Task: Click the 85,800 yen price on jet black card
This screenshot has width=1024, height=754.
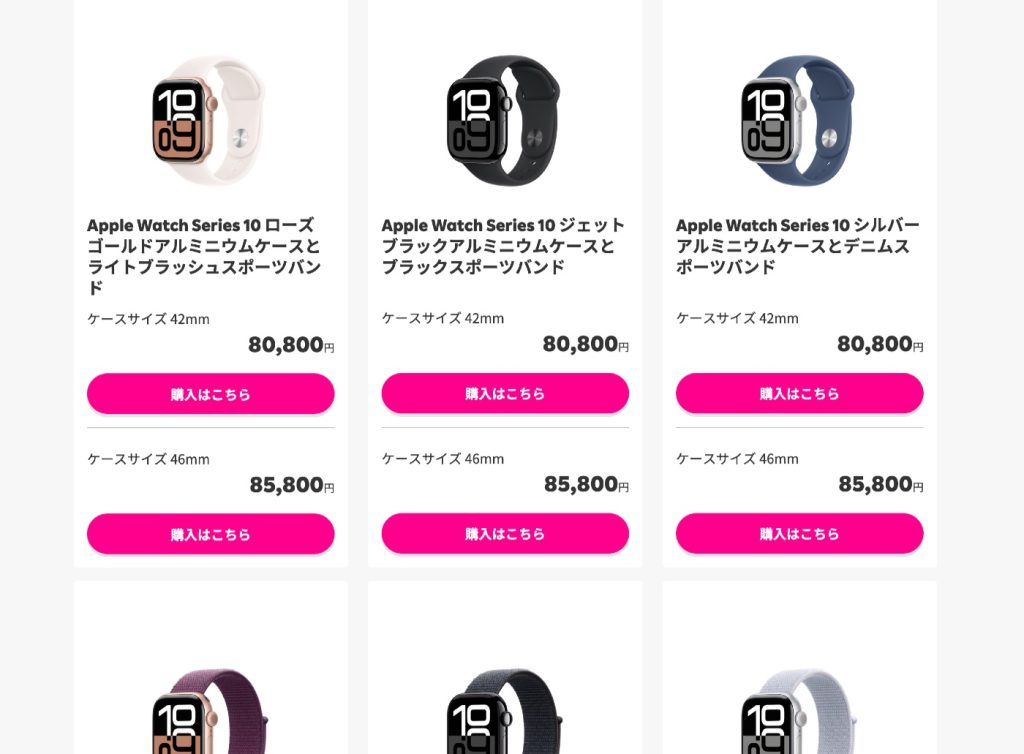Action: click(x=586, y=484)
